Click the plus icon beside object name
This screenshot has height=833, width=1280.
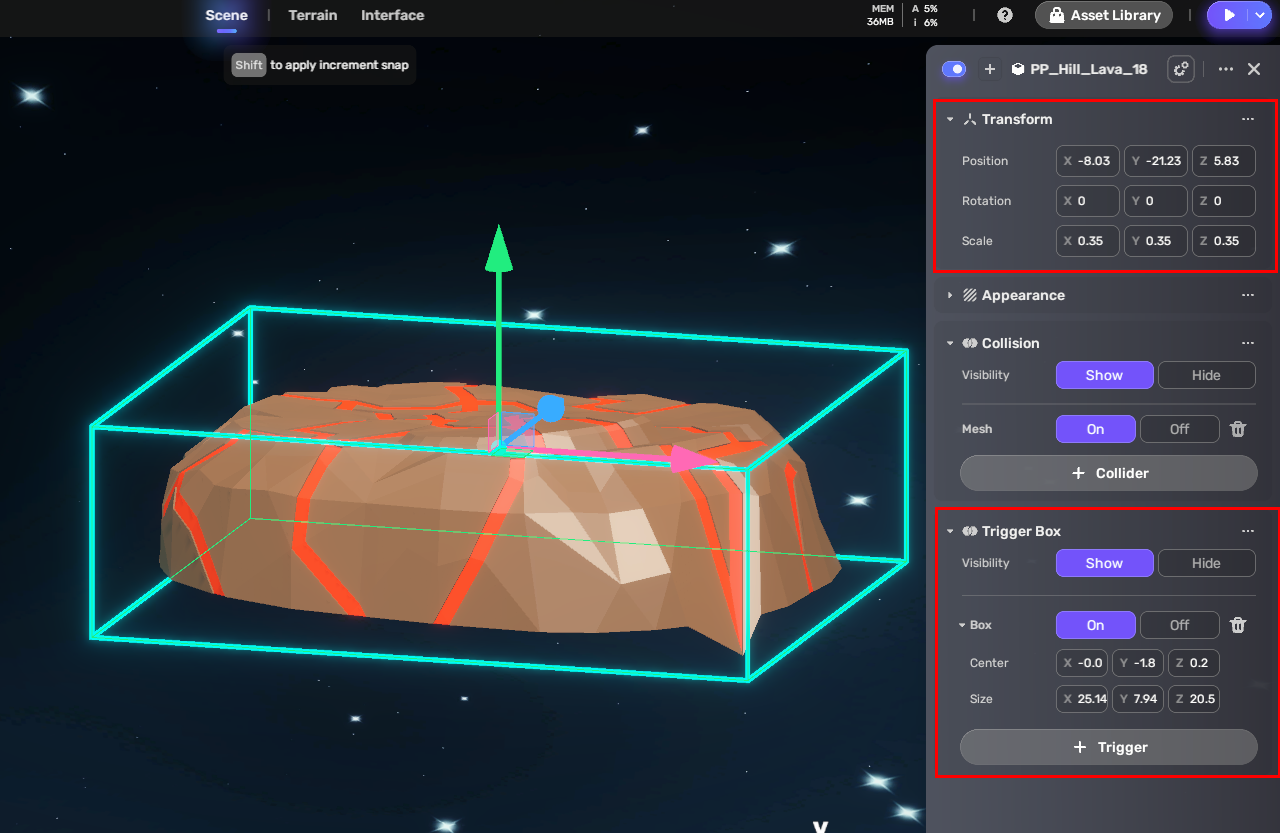pos(990,69)
